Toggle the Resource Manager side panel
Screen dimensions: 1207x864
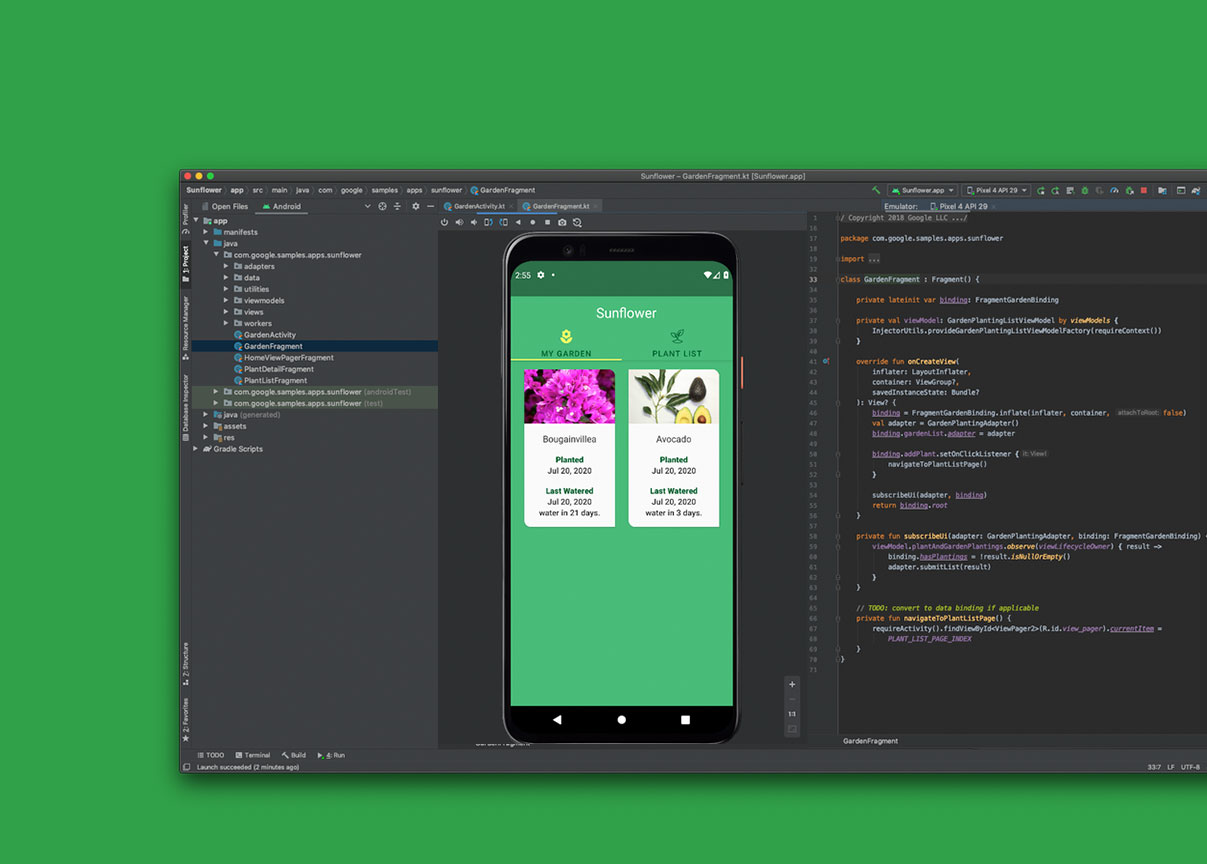185,329
